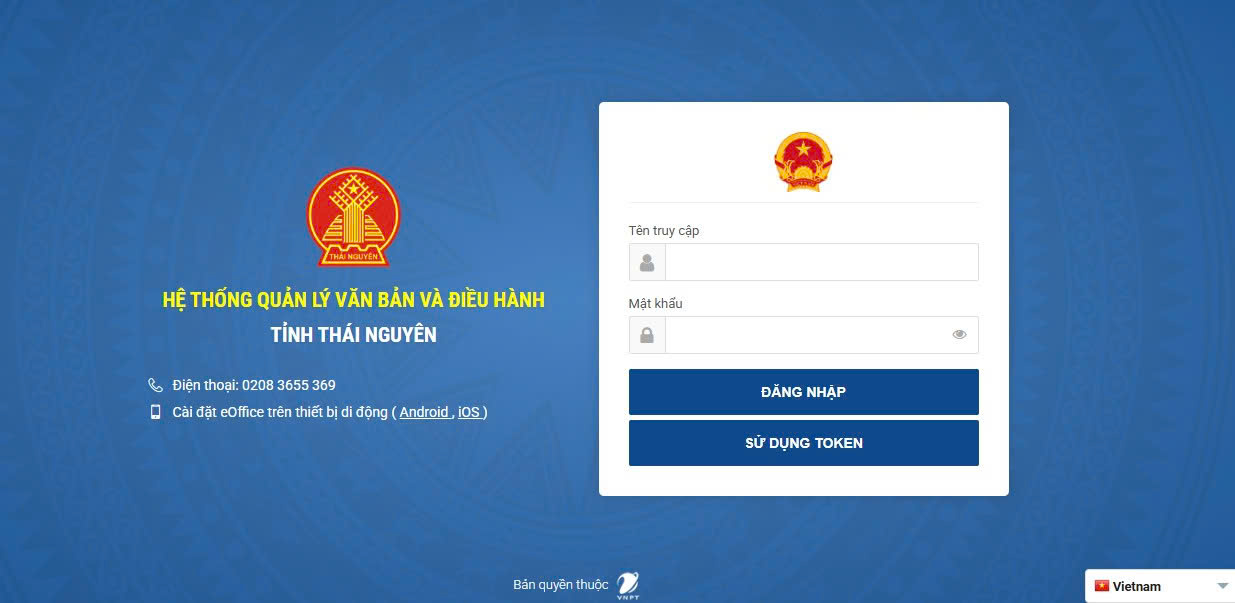Image resolution: width=1235 pixels, height=603 pixels.
Task: Click the VNPT logo in the footer
Action: (628, 584)
